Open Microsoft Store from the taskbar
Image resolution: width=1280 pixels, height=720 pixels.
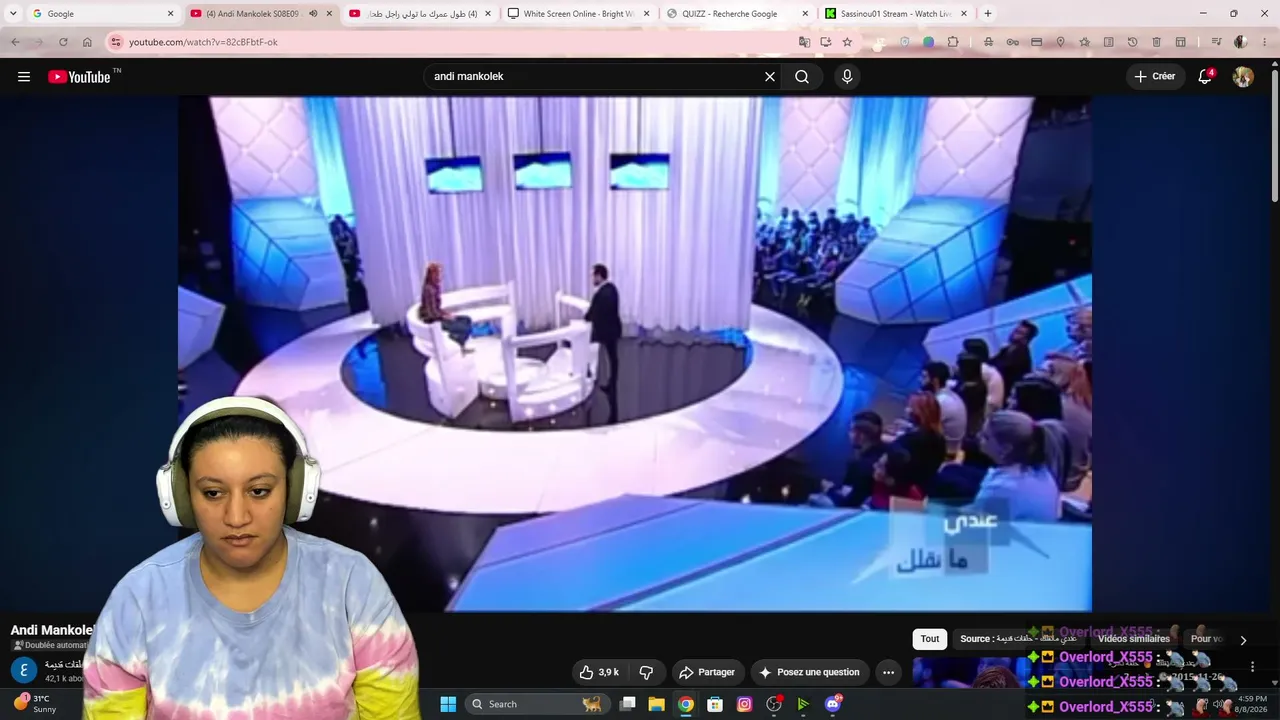(x=715, y=704)
